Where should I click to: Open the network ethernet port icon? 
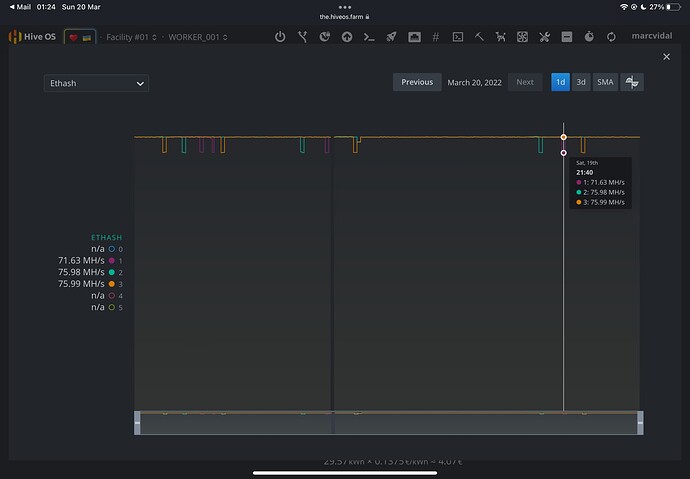[x=414, y=37]
